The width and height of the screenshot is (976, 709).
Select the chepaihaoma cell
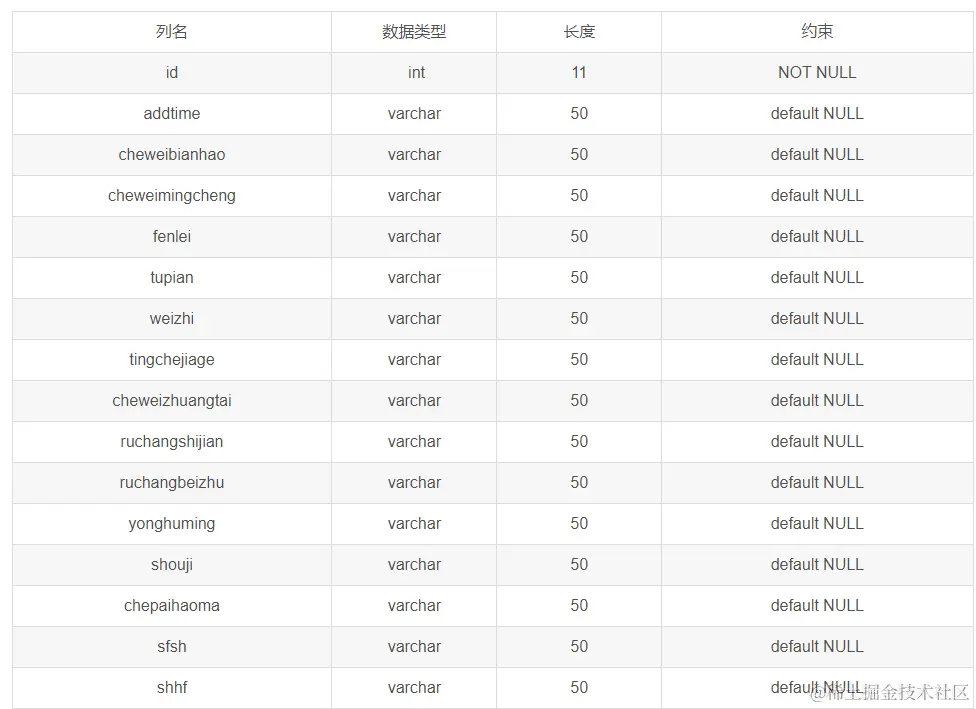[172, 606]
